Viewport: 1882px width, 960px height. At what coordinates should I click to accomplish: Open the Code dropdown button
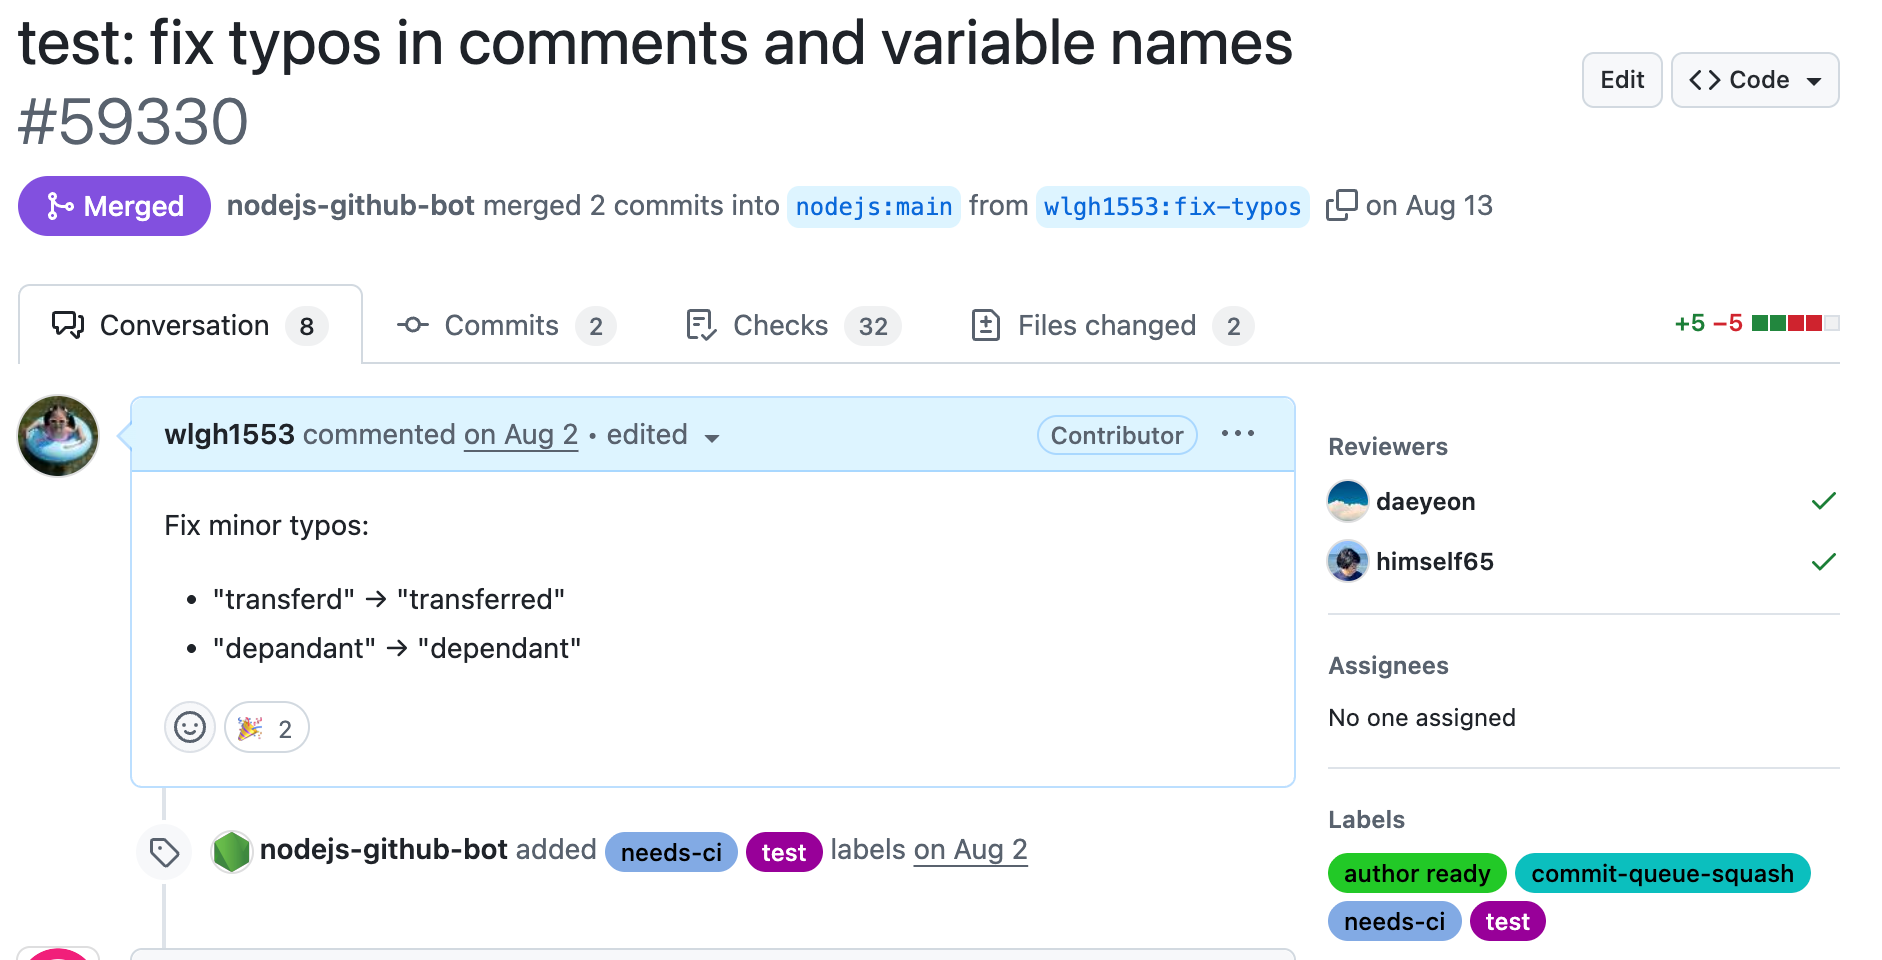[1754, 80]
